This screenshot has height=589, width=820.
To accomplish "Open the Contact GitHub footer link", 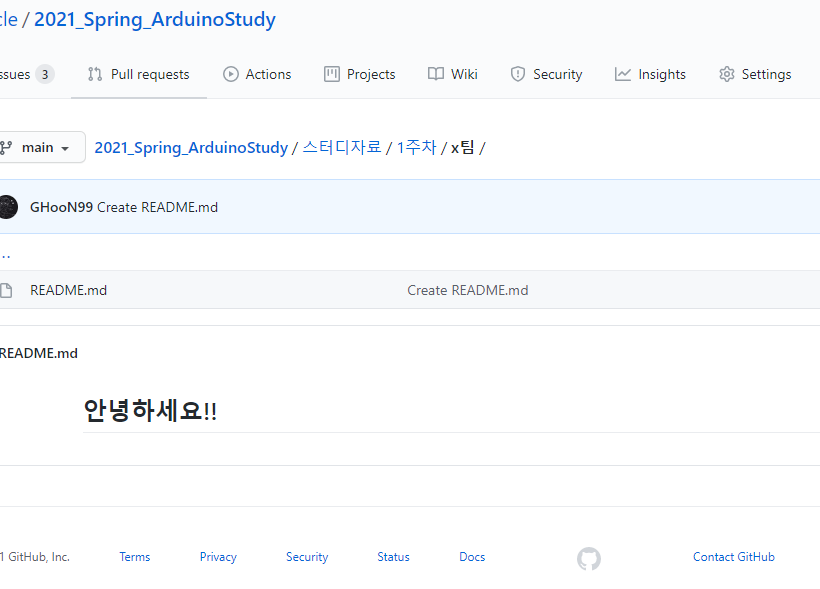I will coord(733,557).
